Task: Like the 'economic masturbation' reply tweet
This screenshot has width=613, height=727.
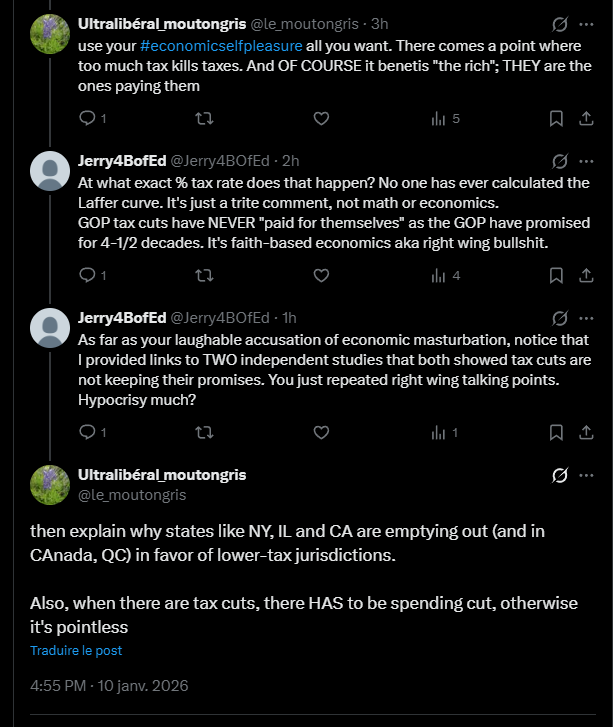Action: coord(321,432)
